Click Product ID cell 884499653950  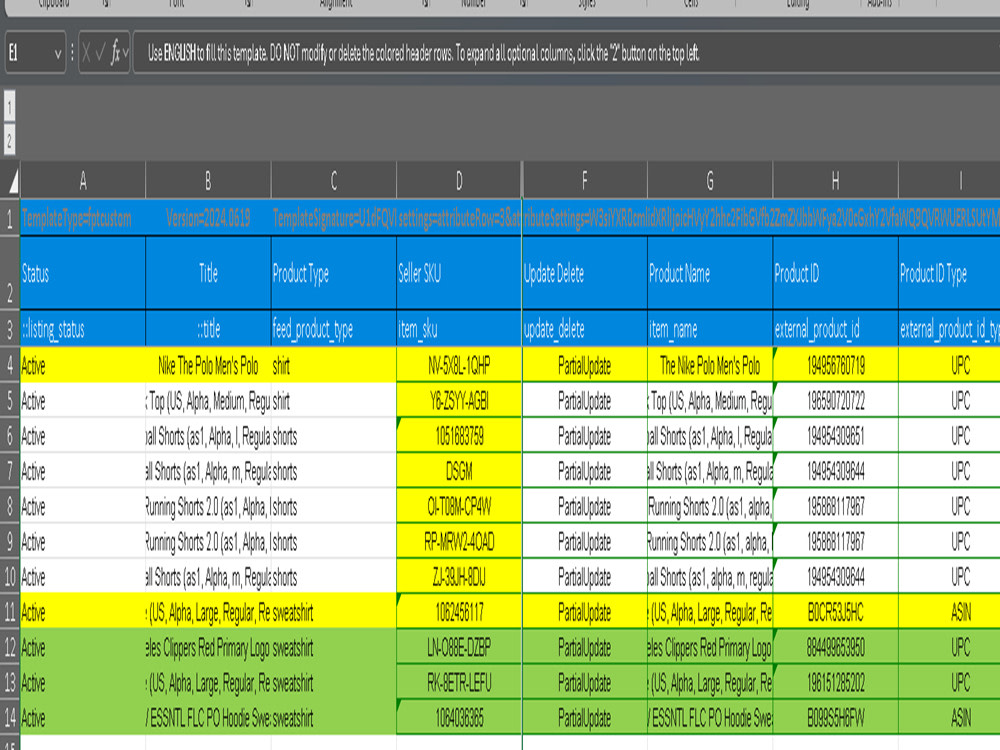835,647
